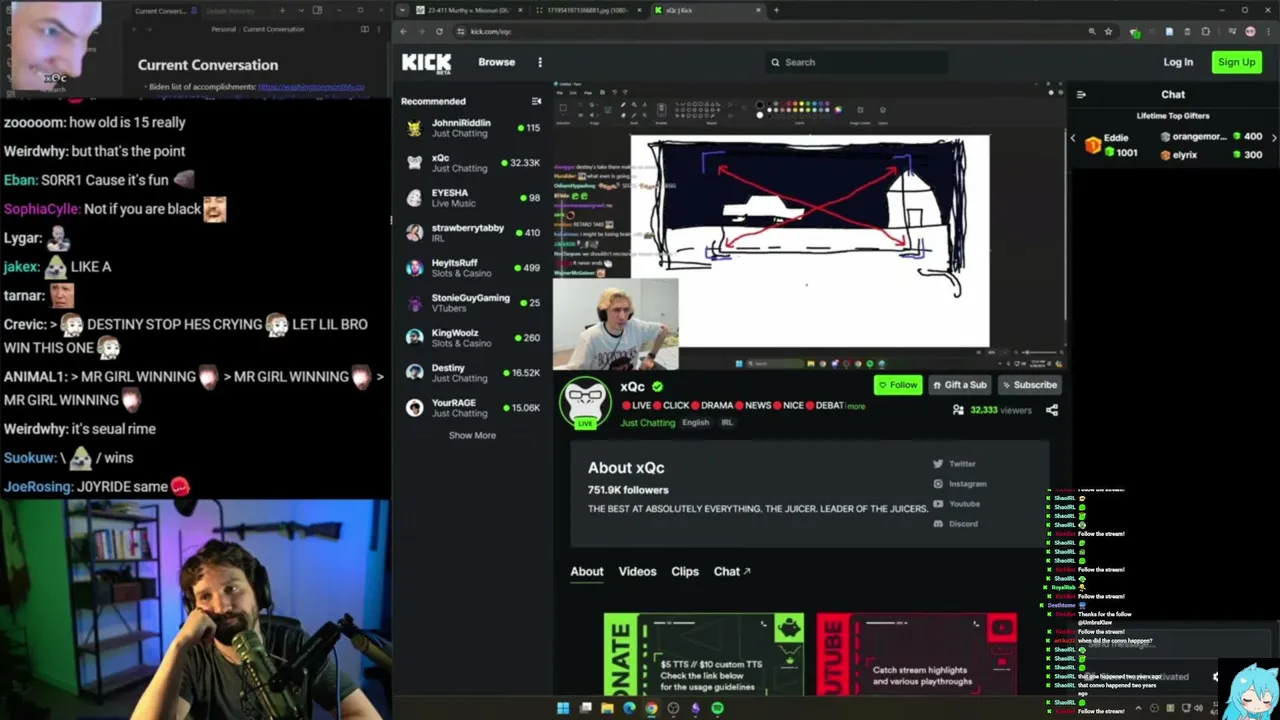
Task: Expand the list with Show More
Action: [x=472, y=435]
